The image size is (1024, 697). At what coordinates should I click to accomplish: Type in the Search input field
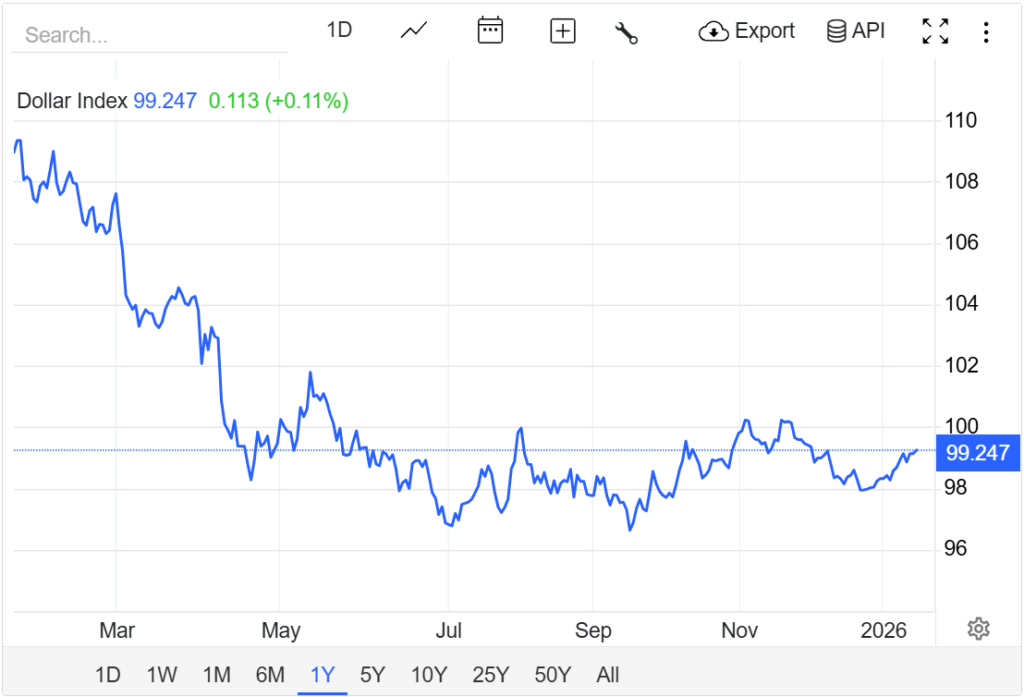pyautogui.click(x=150, y=36)
